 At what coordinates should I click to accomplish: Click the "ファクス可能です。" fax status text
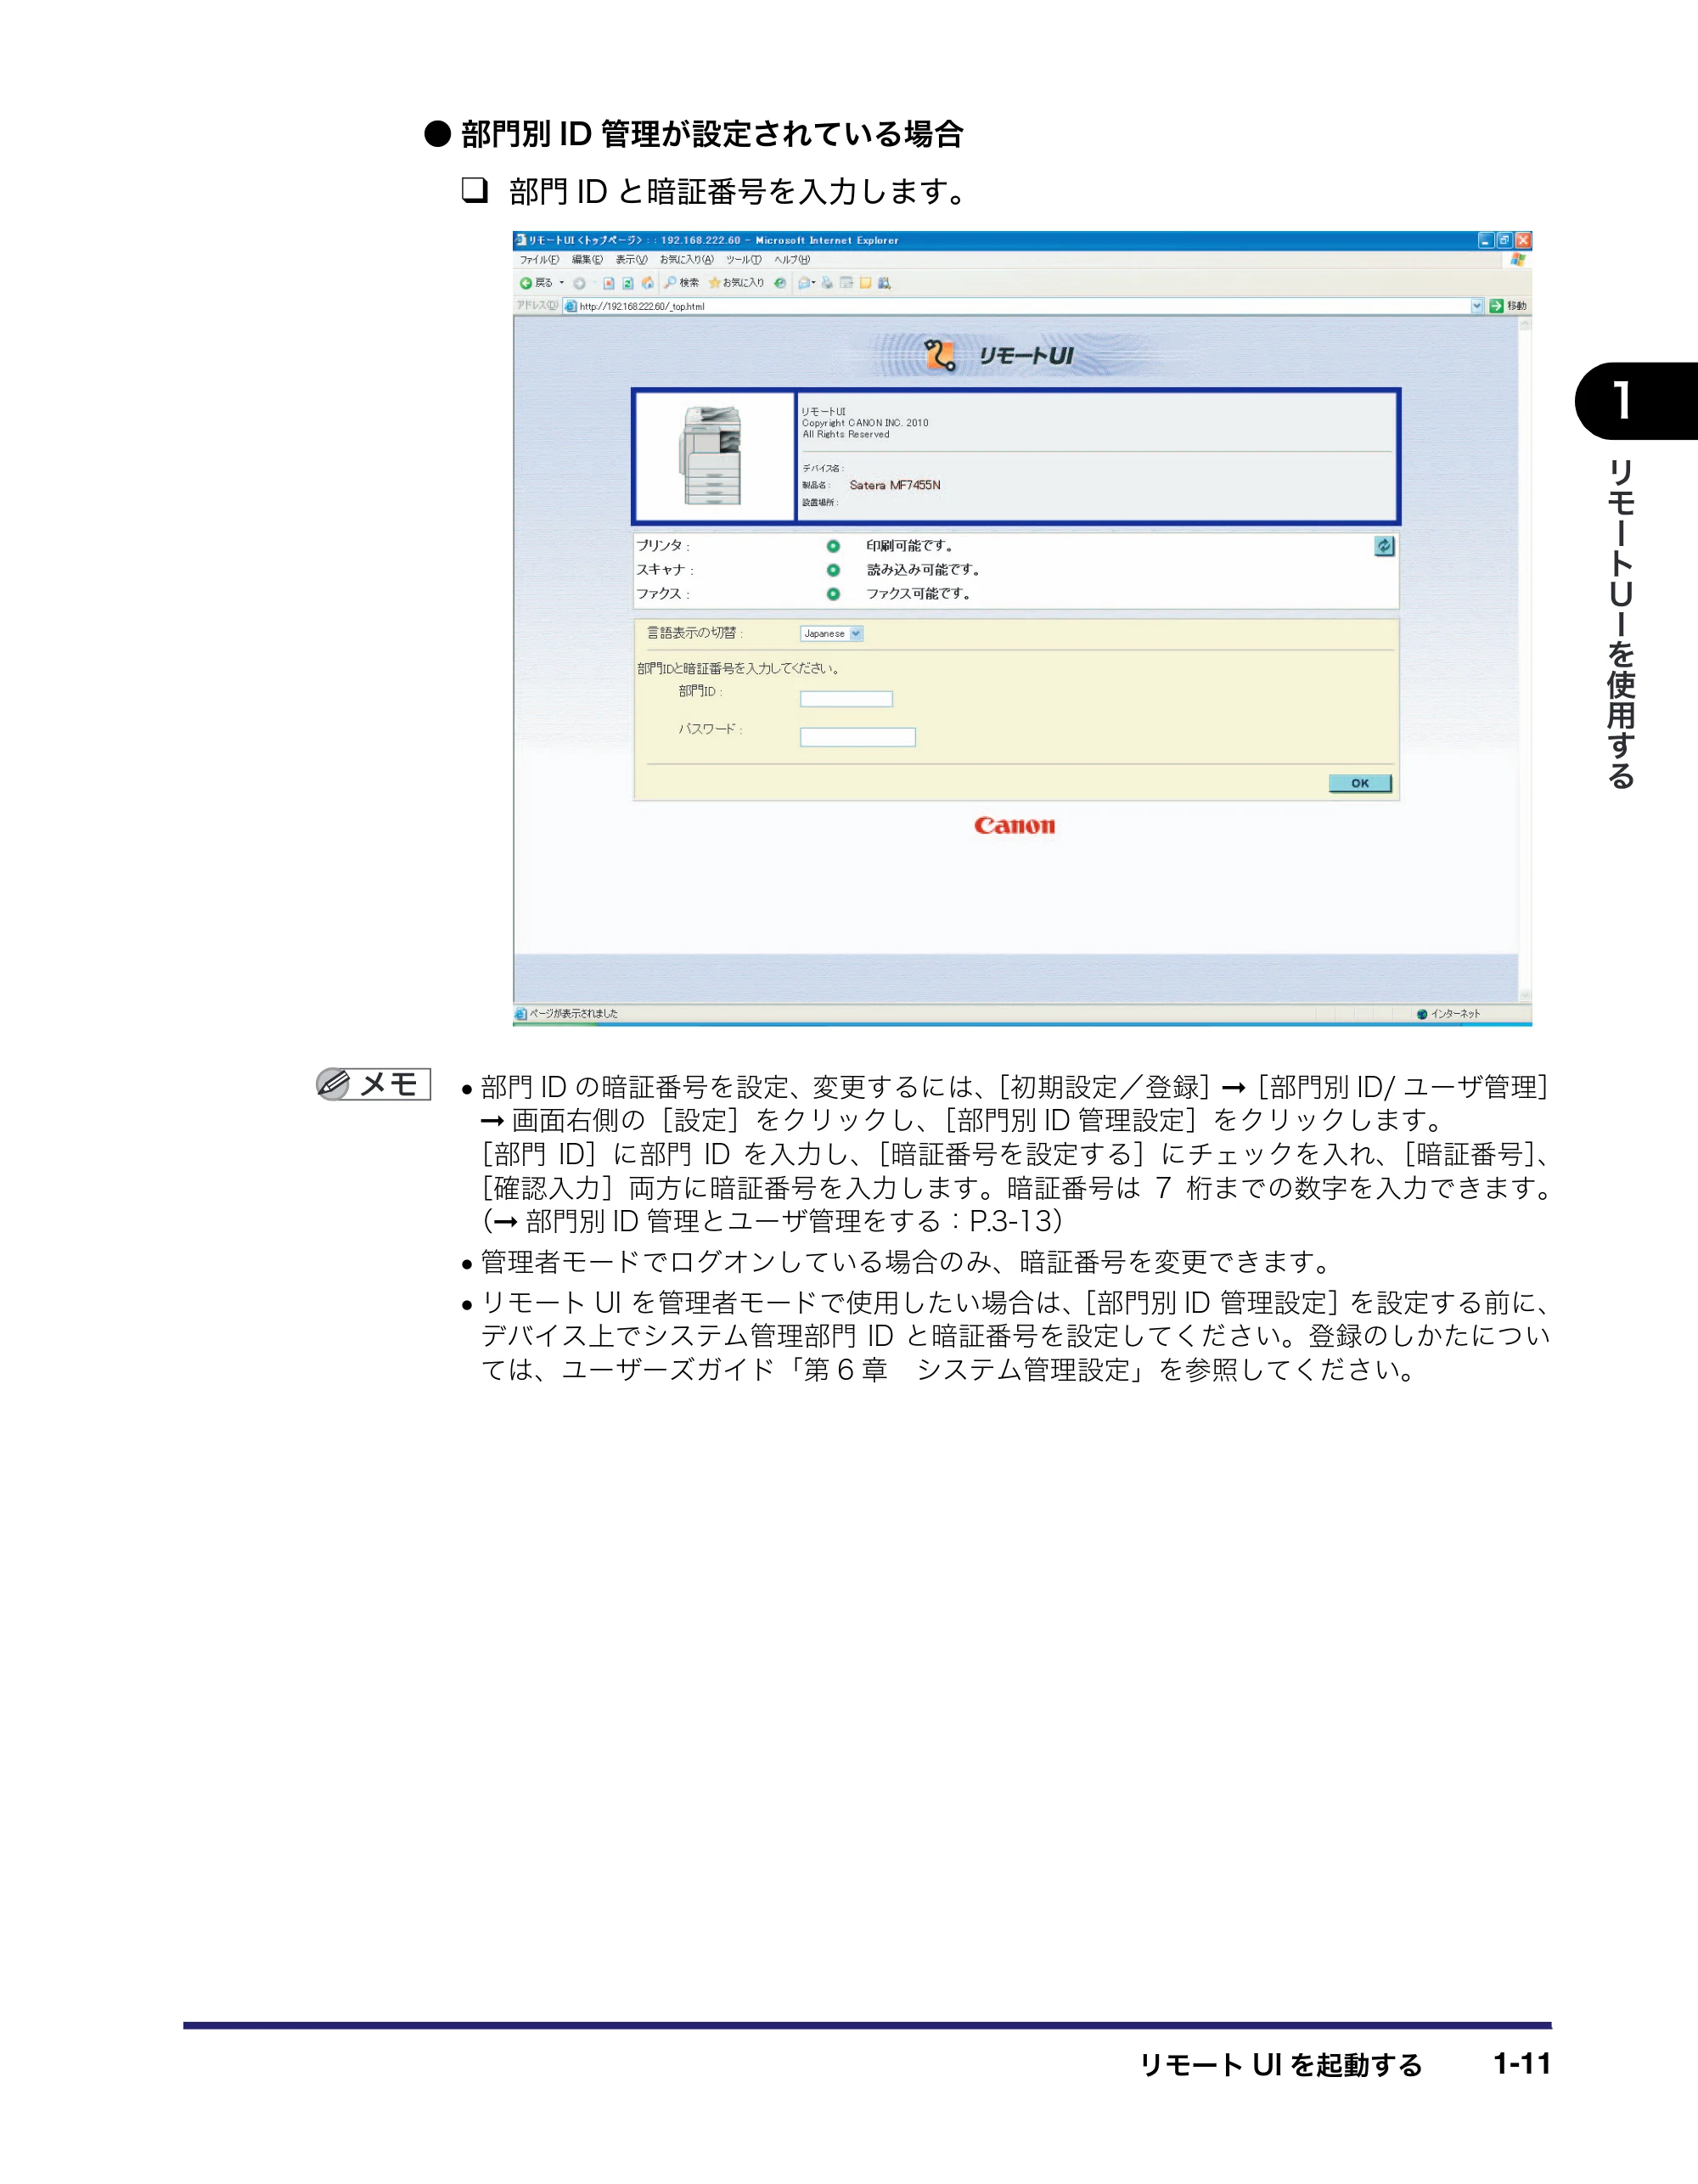919,594
